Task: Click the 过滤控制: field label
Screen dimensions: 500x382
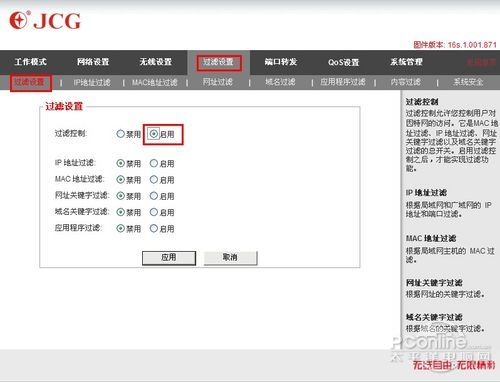Action: 71,134
